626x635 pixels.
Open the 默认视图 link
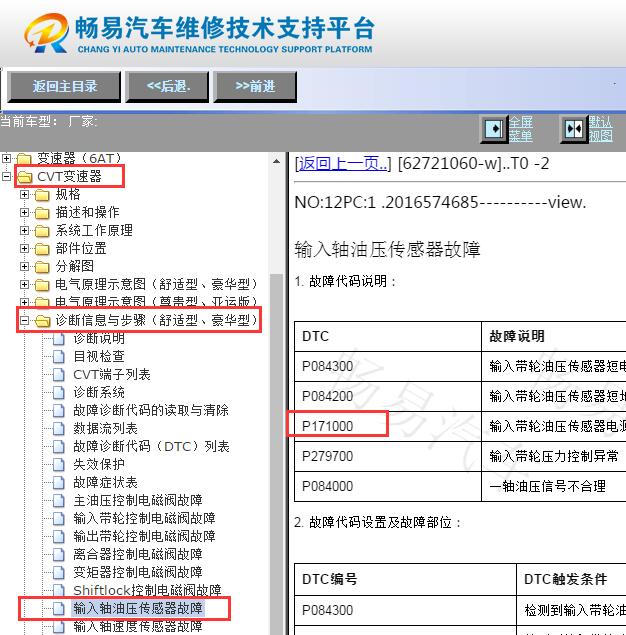(x=600, y=129)
